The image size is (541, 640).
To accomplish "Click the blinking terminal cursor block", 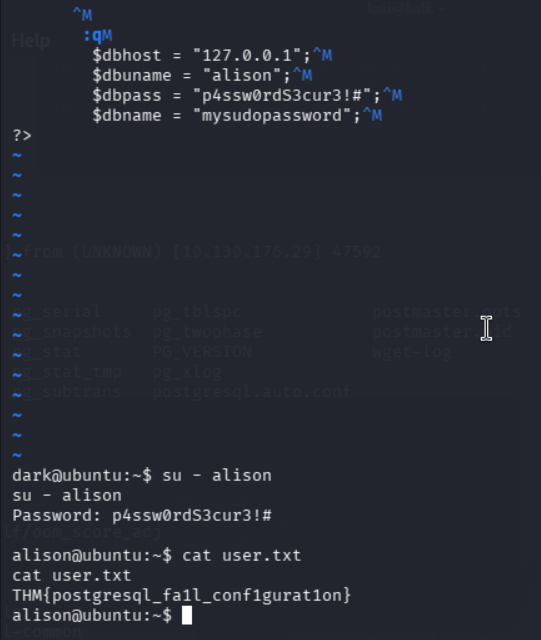I will coord(187,616).
